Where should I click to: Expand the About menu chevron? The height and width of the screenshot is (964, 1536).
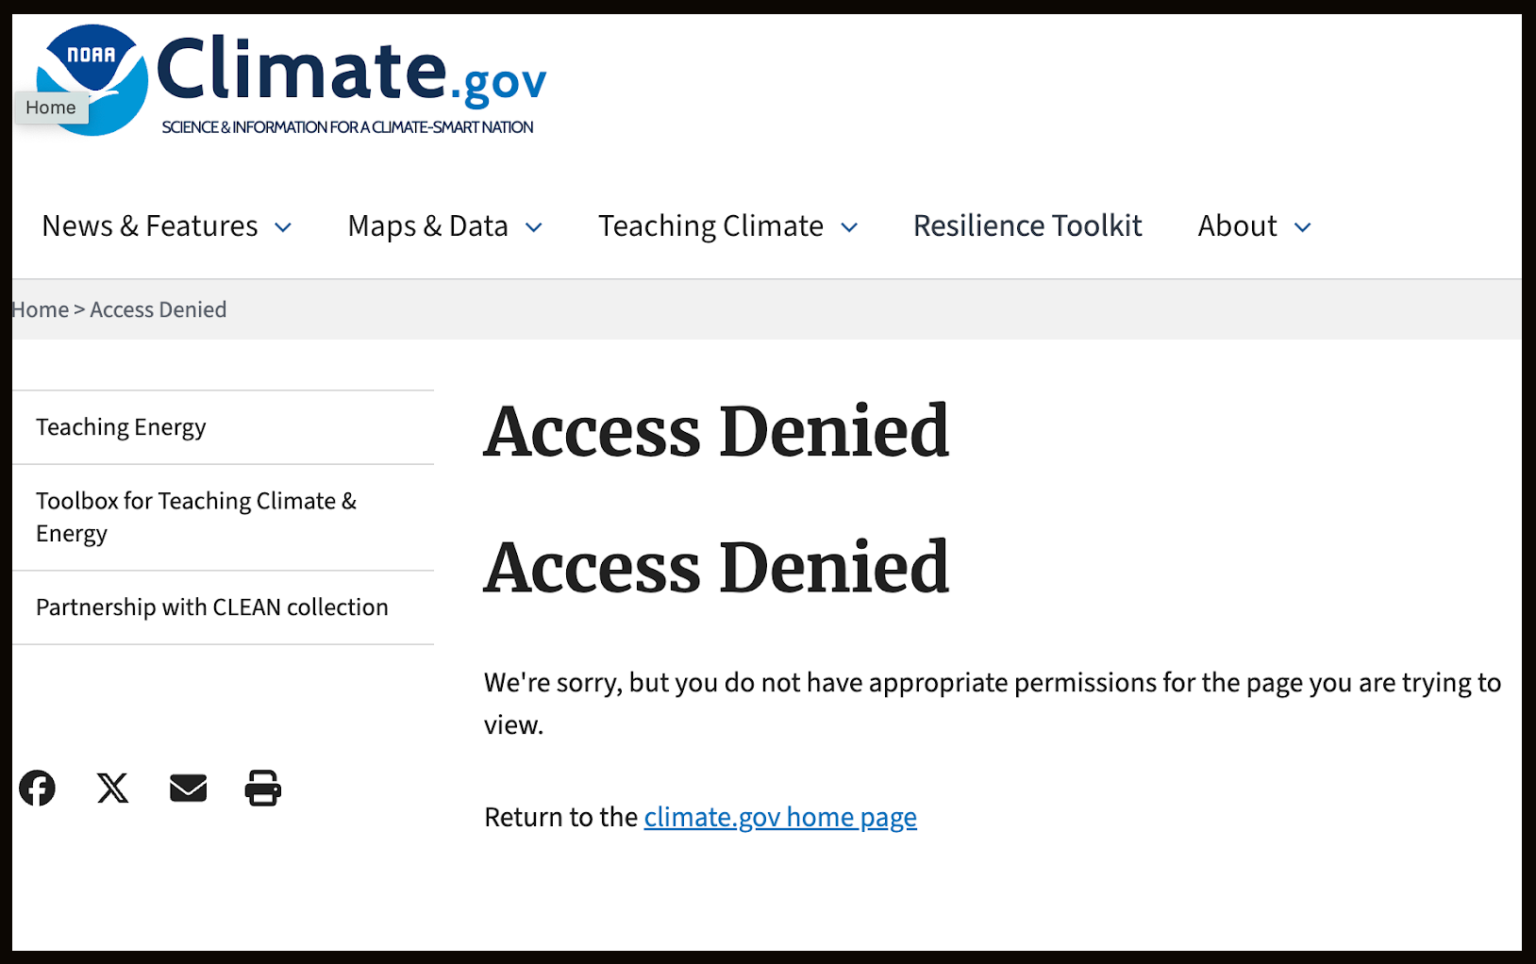1302,227
